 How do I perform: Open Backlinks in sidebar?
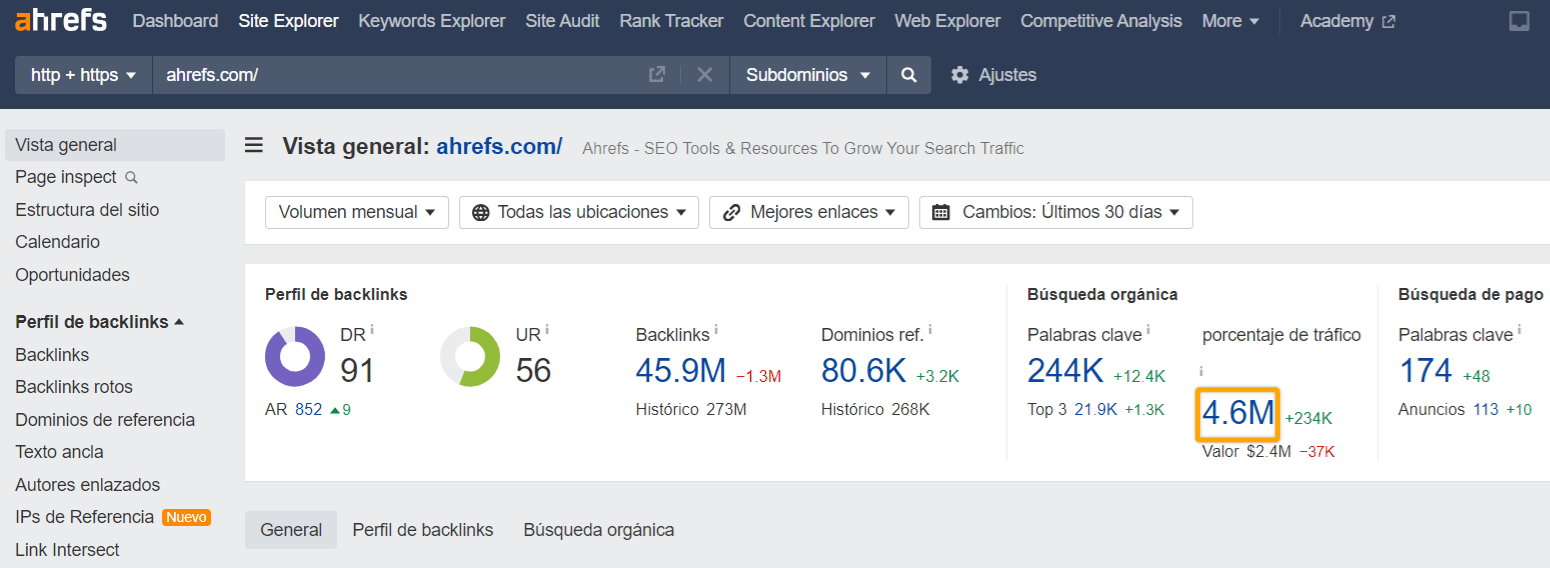pyautogui.click(x=52, y=355)
